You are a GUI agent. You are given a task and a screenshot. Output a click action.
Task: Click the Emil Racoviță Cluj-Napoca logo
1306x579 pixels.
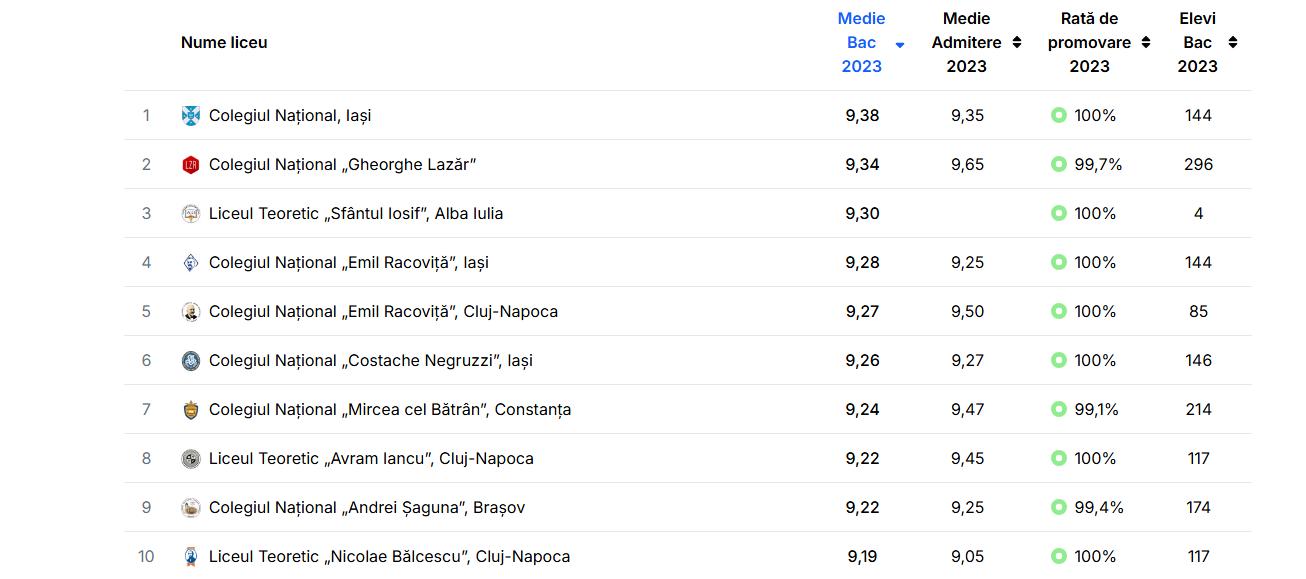click(x=191, y=312)
